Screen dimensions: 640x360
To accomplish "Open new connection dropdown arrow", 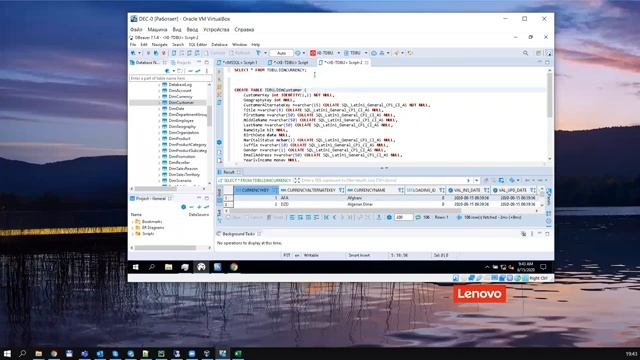I will 139,53.
